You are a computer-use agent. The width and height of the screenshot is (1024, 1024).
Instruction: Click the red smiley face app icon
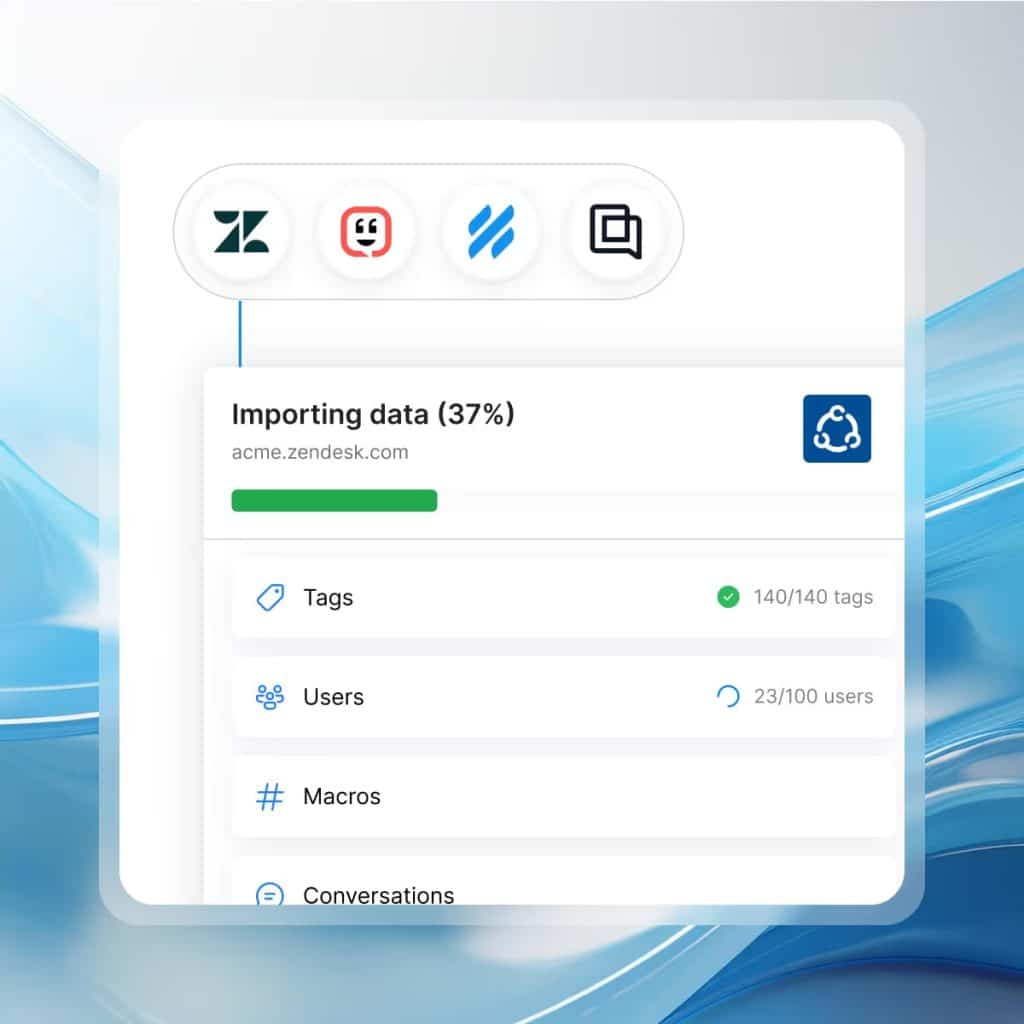click(x=365, y=232)
